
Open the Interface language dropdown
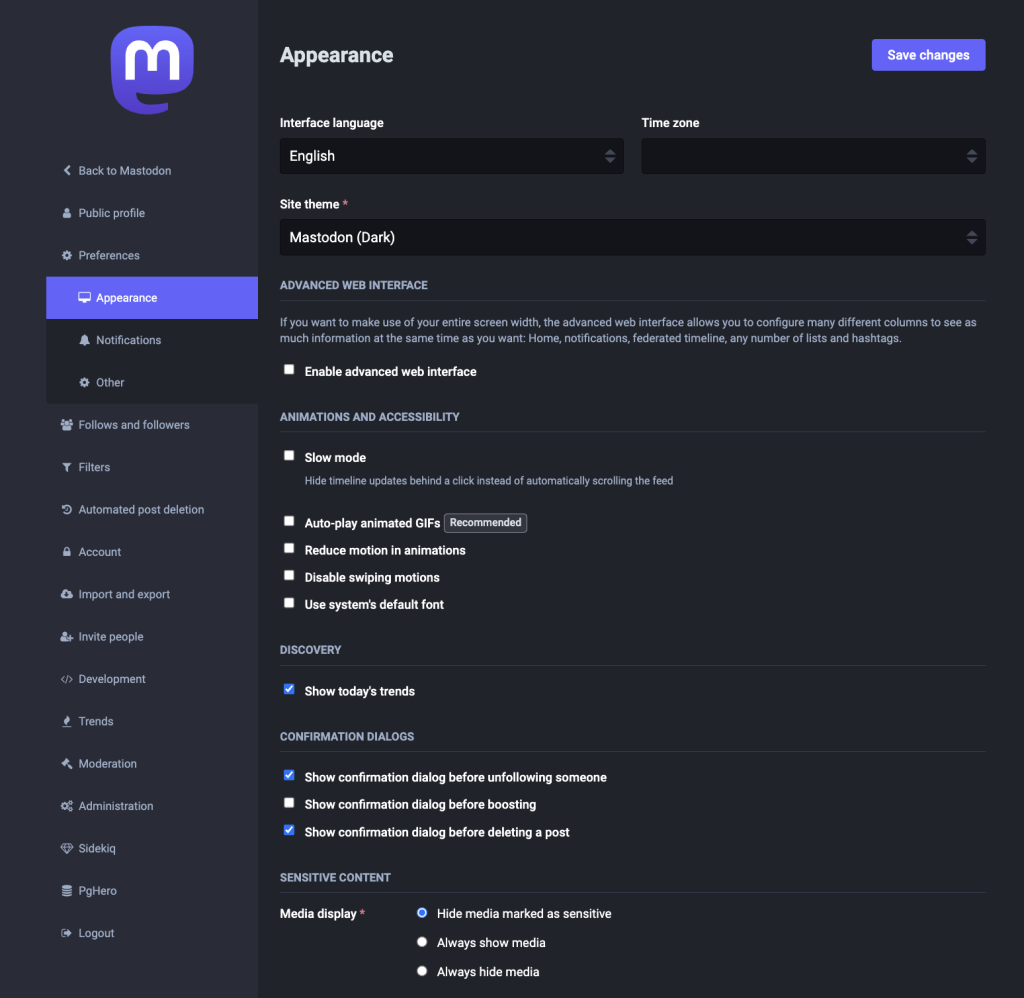(x=451, y=156)
